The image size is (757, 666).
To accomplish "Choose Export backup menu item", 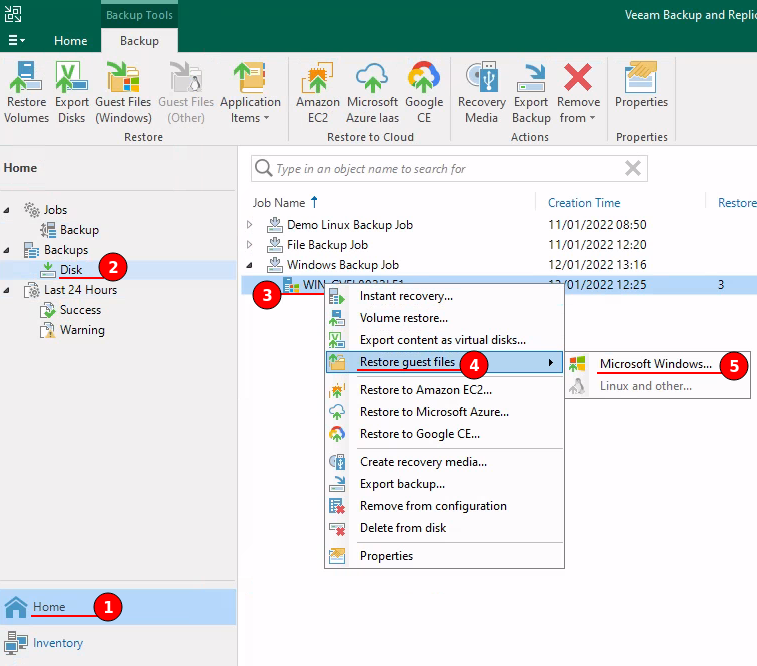I will pos(444,484).
